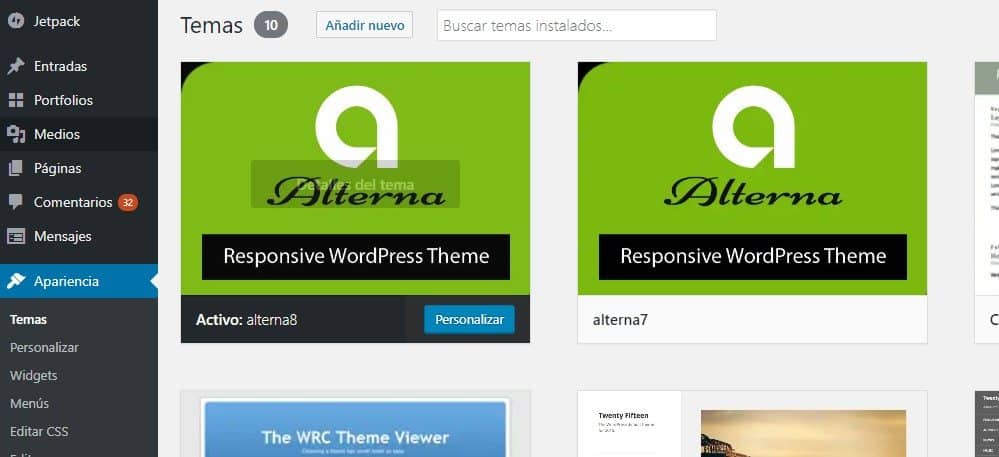Viewport: 999px width, 457px height.
Task: Open the Editar CSS submenu item
Action: (x=39, y=432)
